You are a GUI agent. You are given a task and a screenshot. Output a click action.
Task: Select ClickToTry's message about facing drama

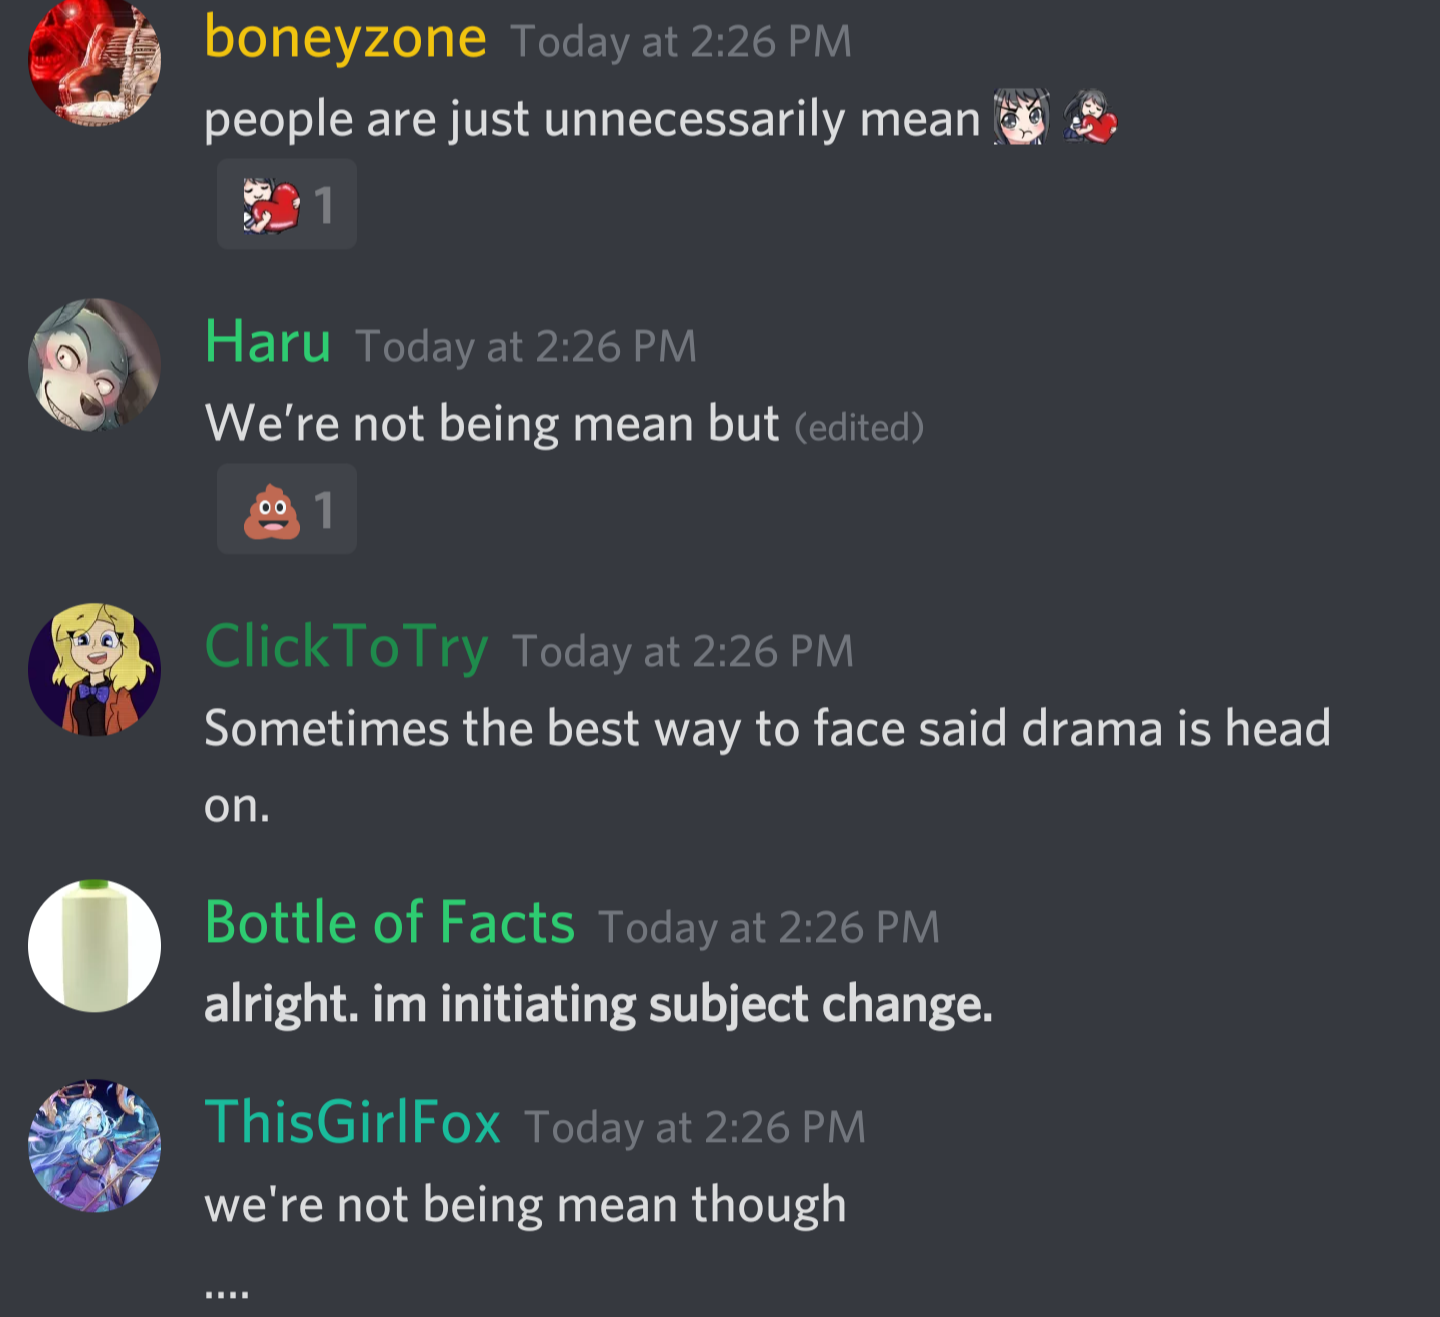coord(767,766)
